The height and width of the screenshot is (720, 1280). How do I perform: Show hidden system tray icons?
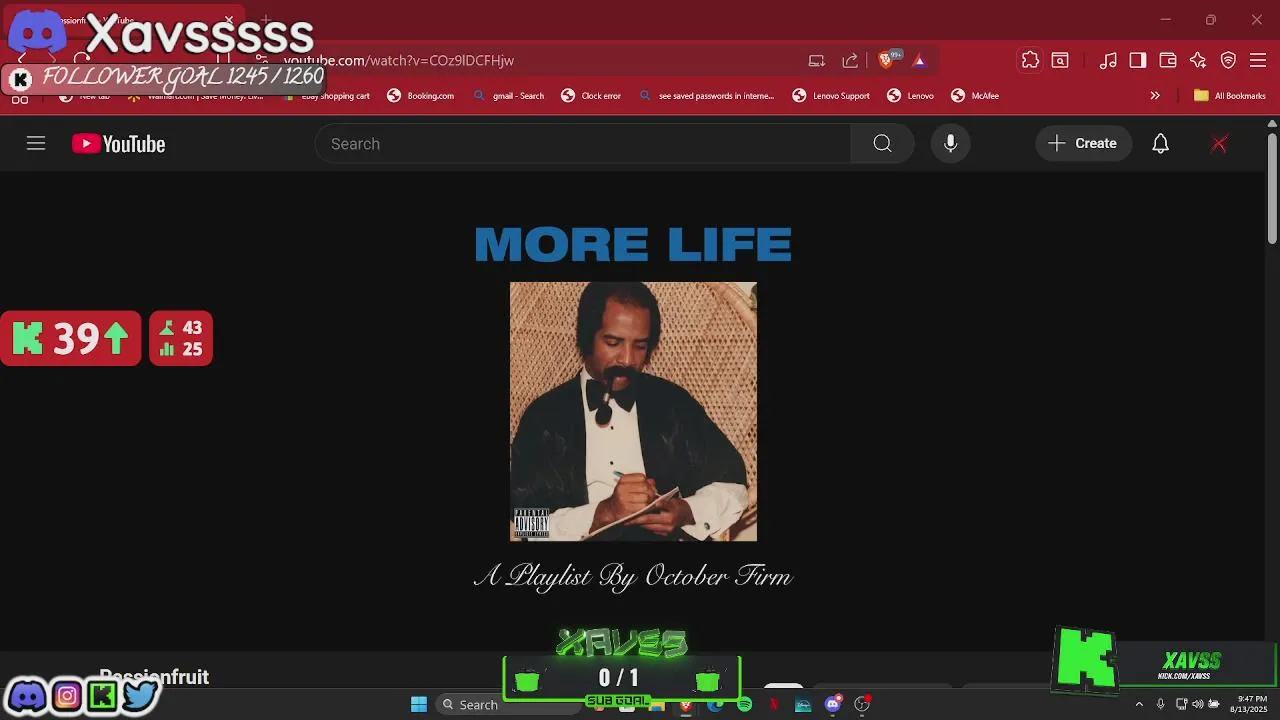(1138, 705)
